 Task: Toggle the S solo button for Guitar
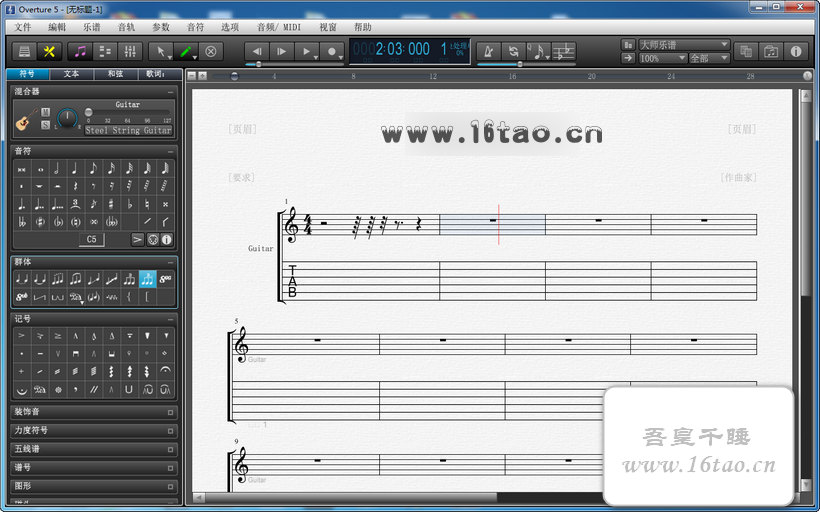(x=45, y=125)
